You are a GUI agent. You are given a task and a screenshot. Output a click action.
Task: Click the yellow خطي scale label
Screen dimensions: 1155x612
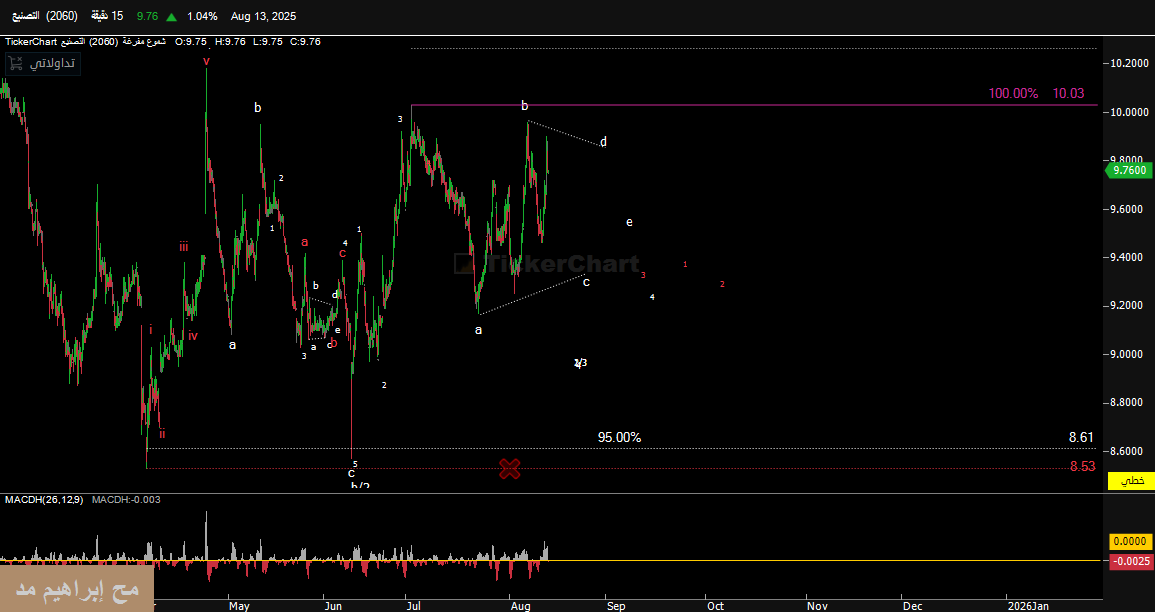[1131, 481]
